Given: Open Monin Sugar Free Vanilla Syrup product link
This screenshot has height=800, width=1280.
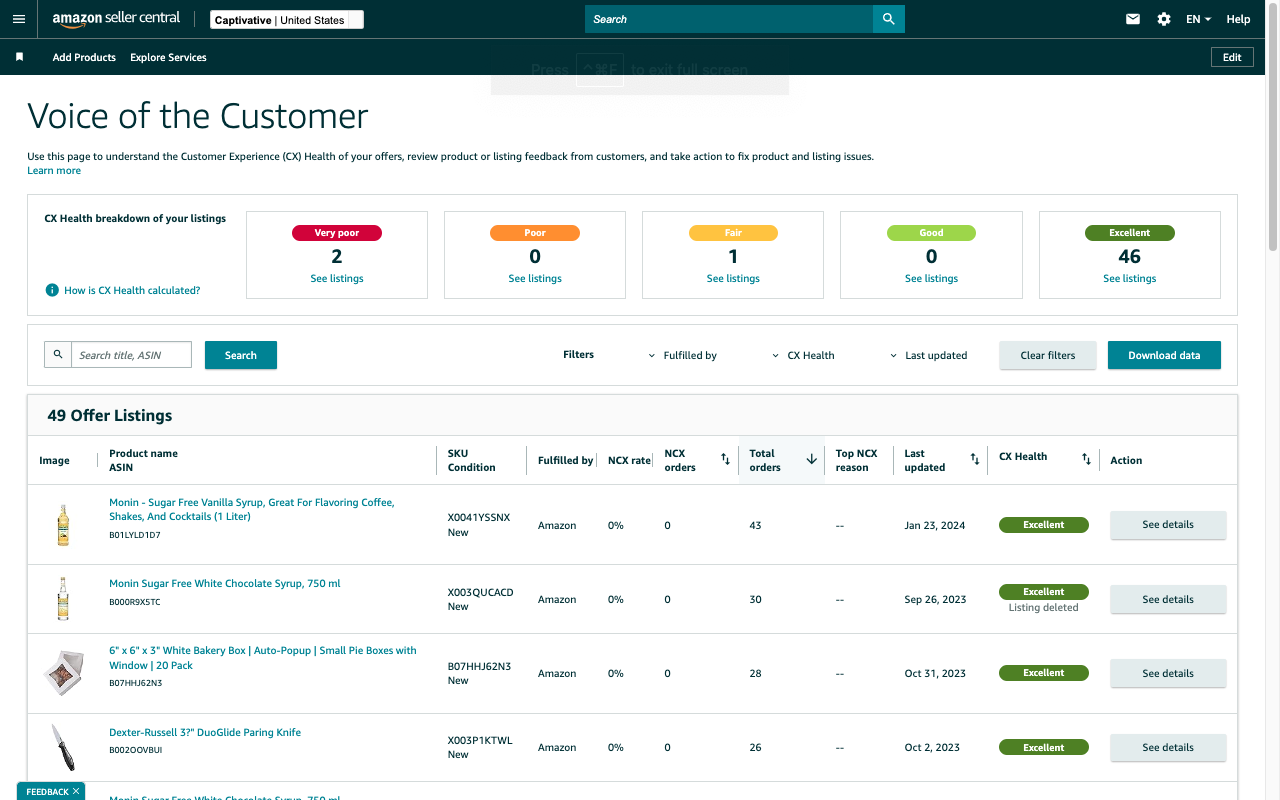Looking at the screenshot, I should (252, 510).
